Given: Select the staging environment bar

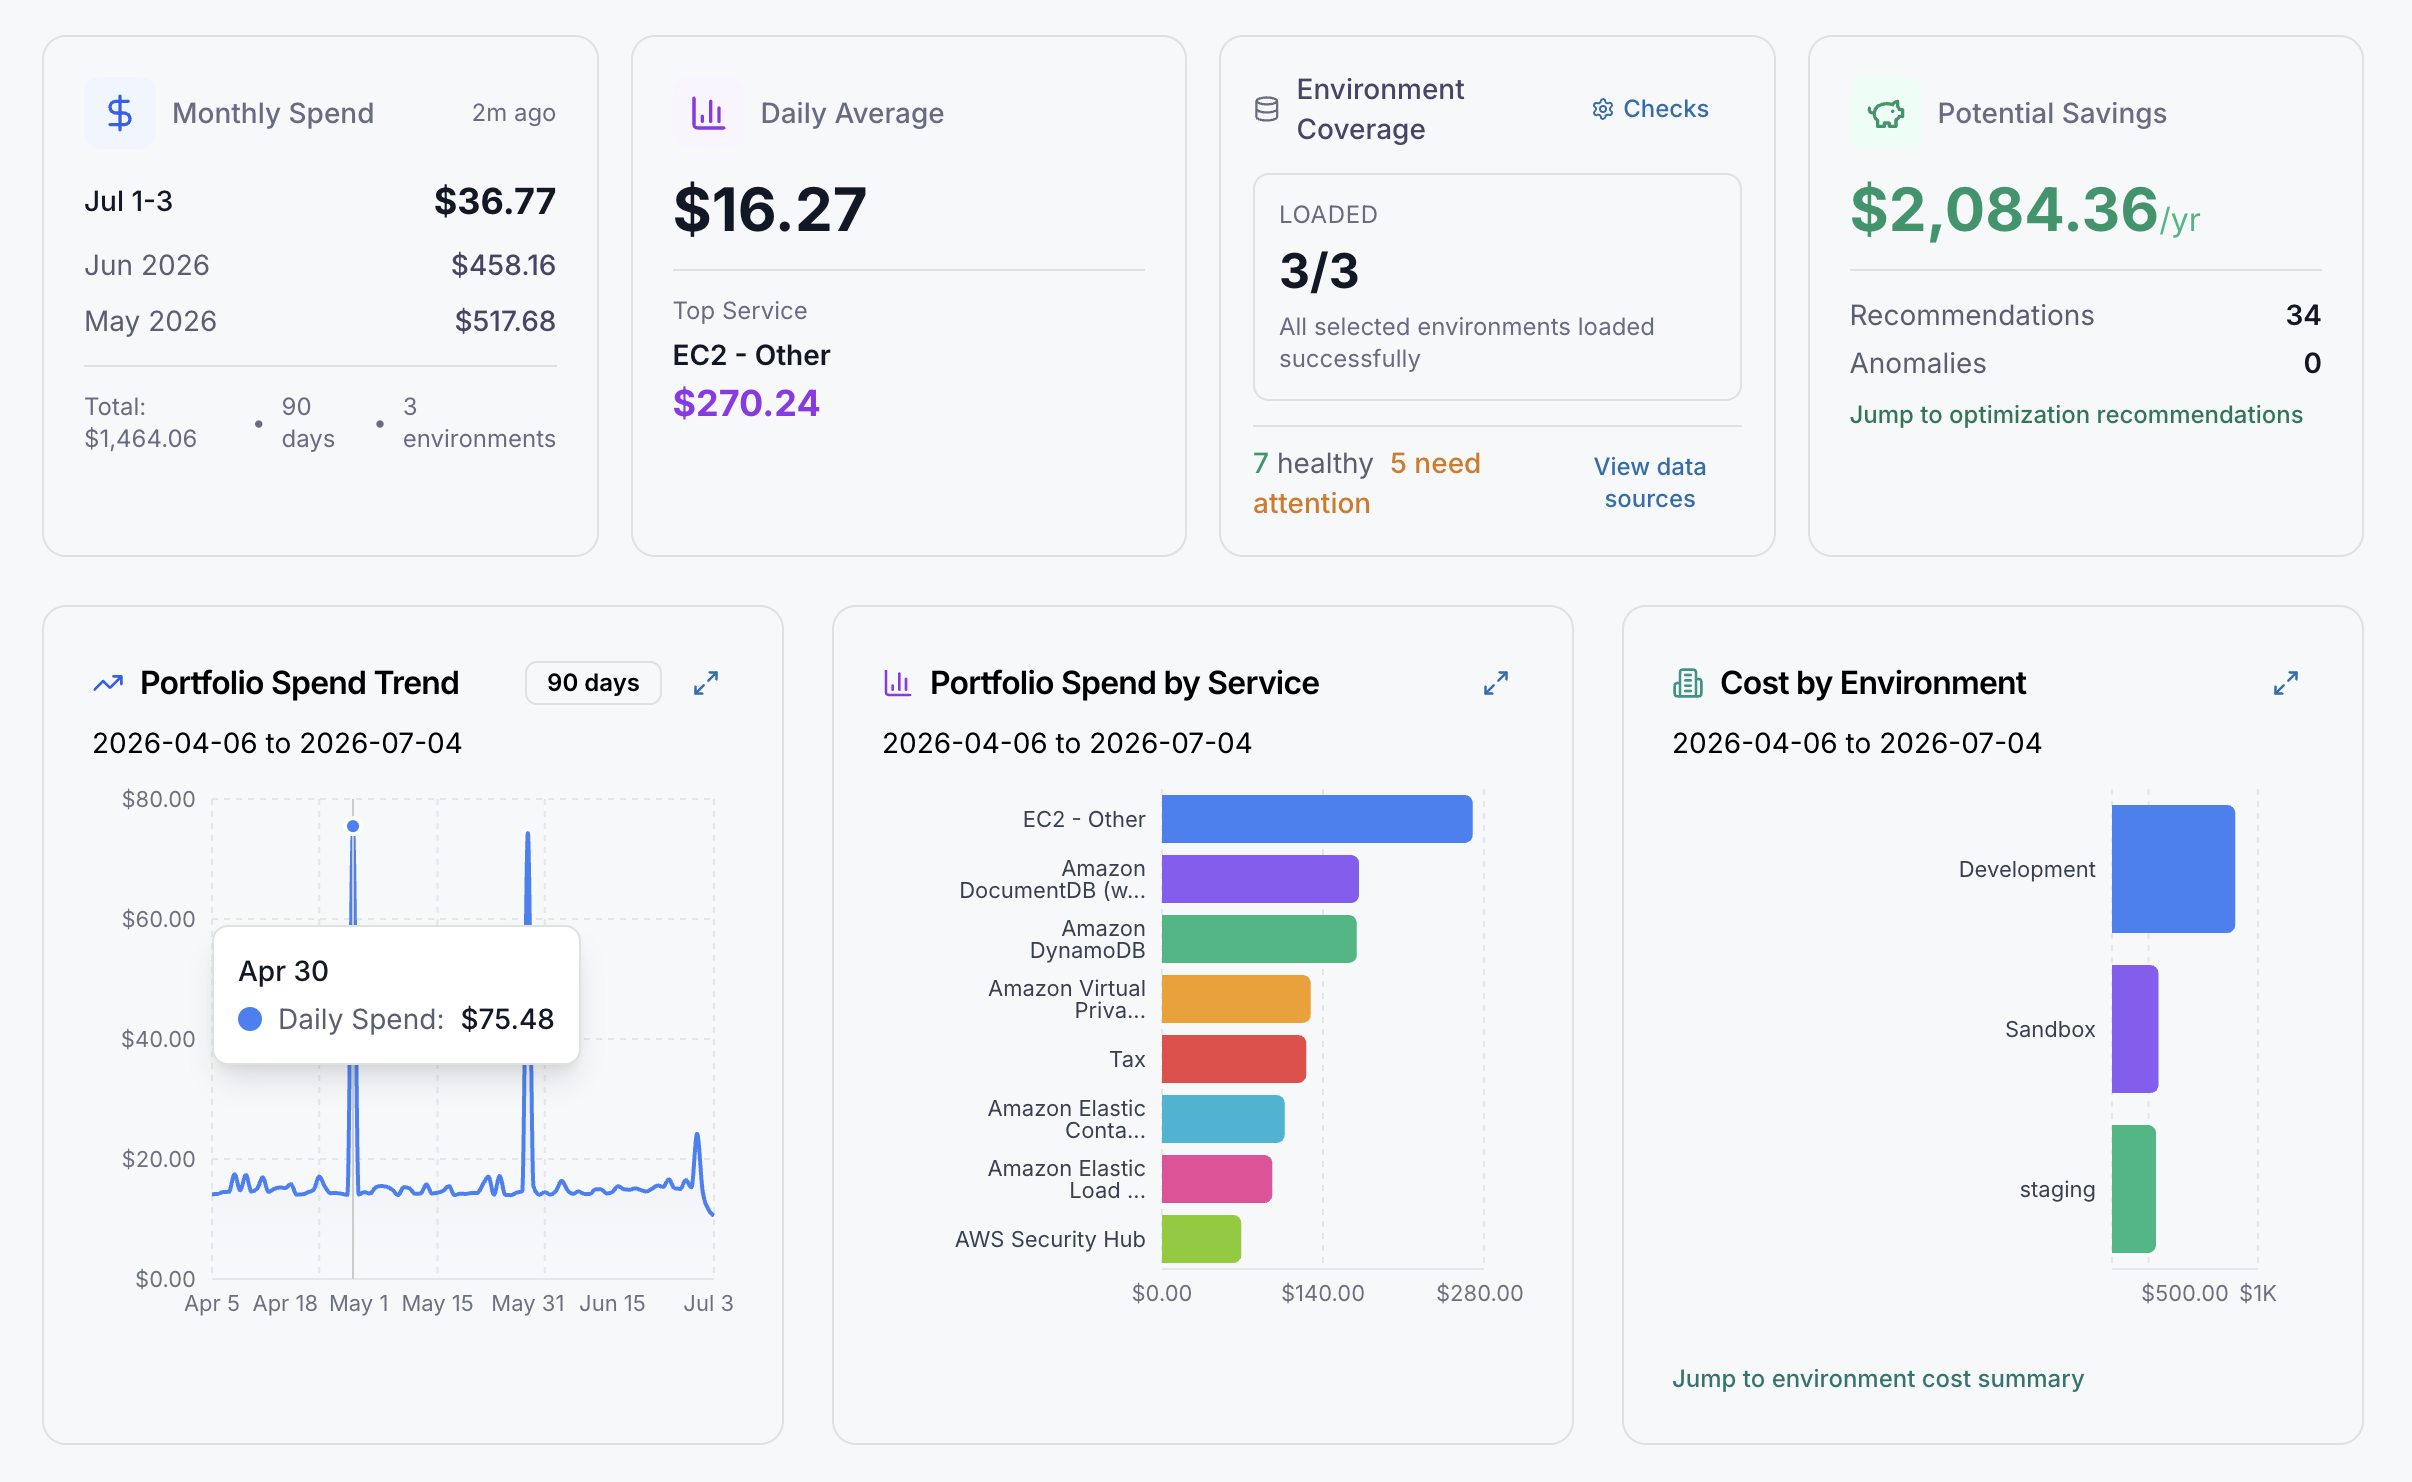Looking at the screenshot, I should (x=2134, y=1189).
